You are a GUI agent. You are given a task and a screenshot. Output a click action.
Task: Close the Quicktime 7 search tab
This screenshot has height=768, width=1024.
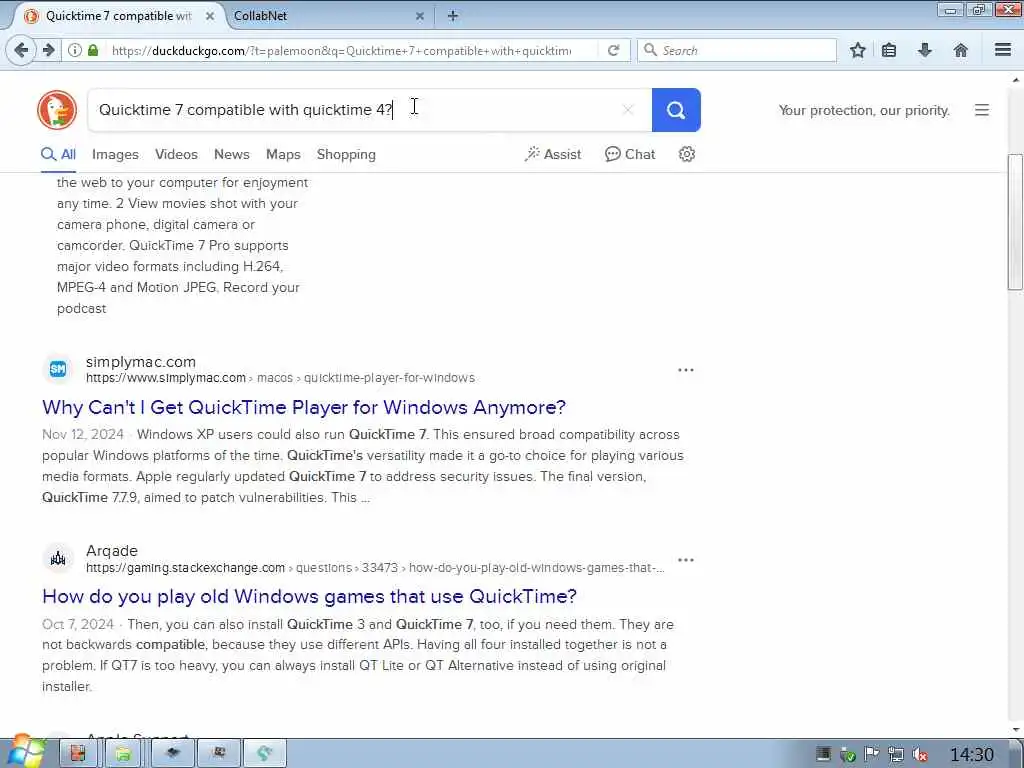click(210, 16)
